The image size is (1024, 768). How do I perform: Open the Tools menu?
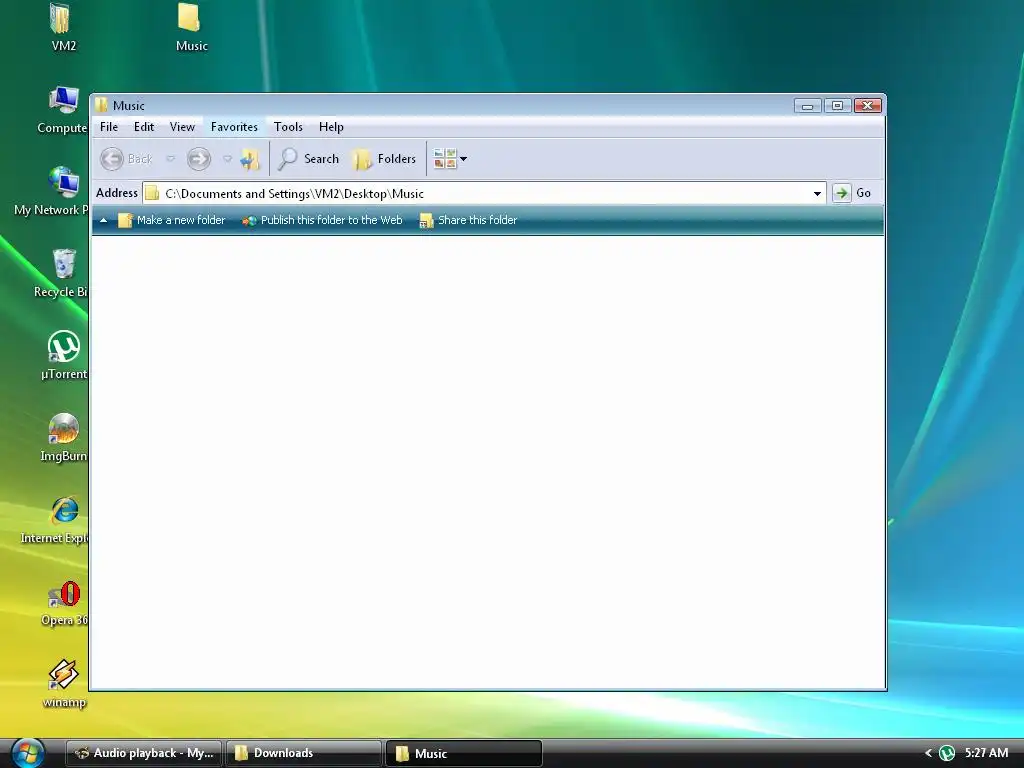(x=288, y=127)
